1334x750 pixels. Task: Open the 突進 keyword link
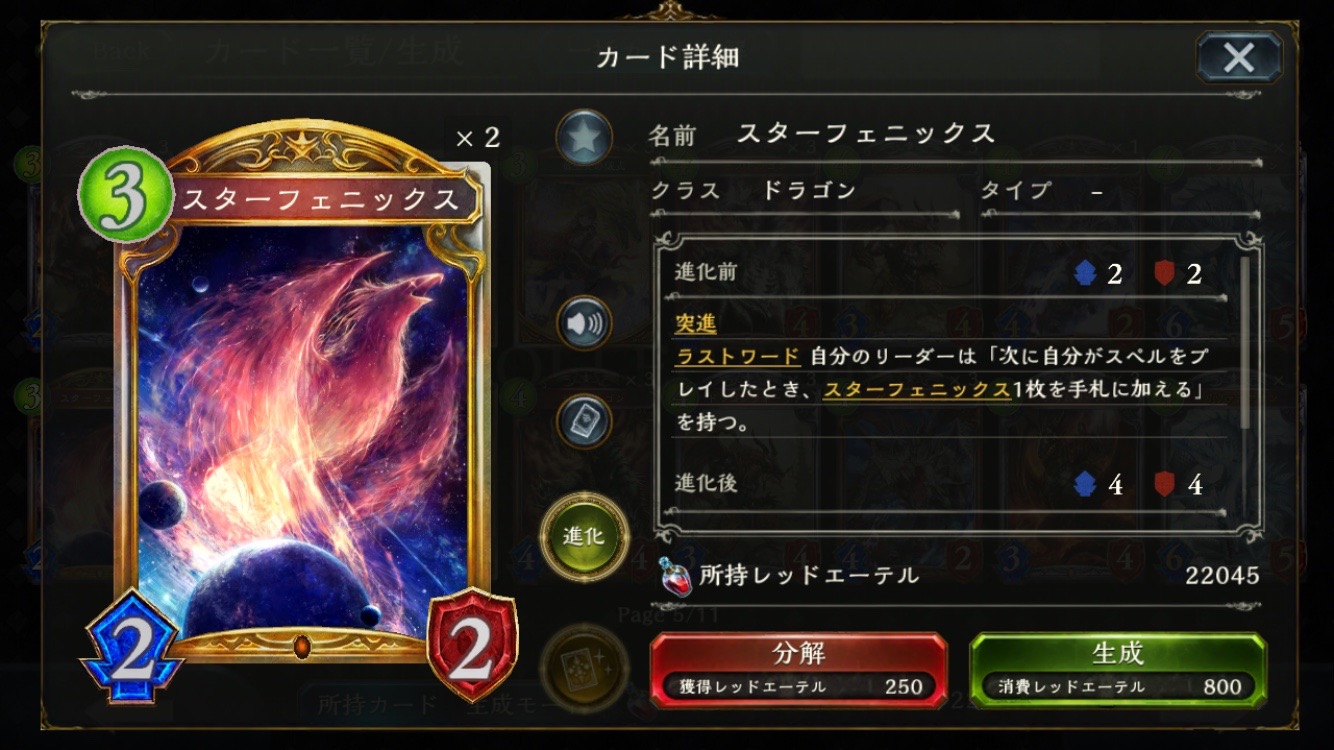point(696,323)
